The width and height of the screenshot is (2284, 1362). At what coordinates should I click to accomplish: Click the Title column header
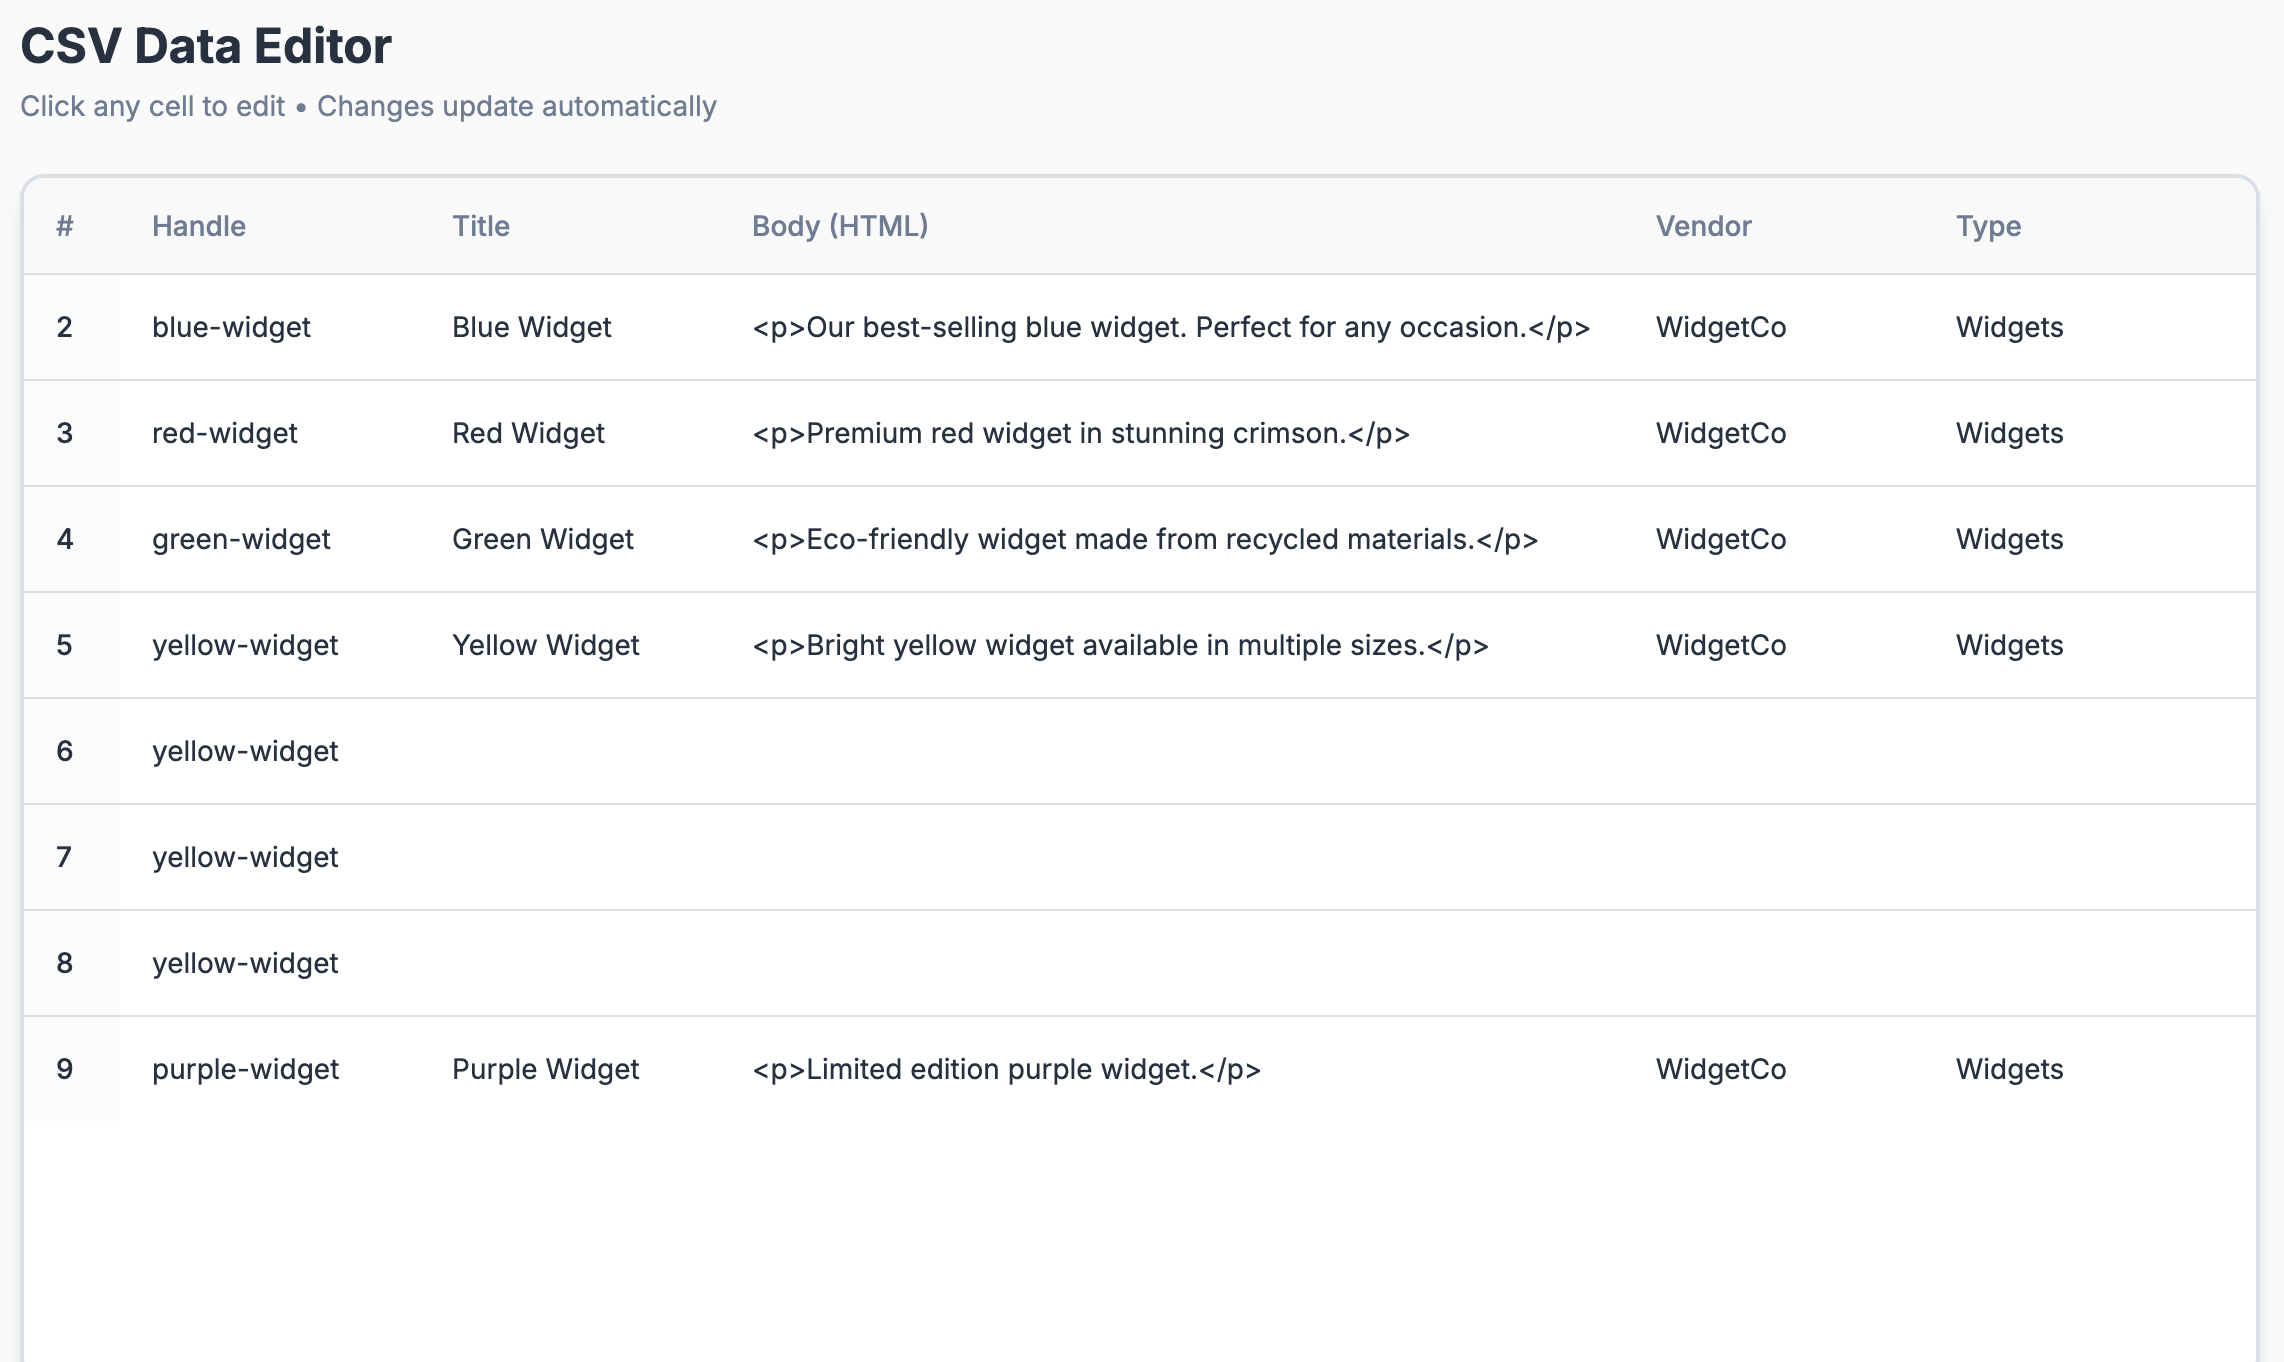click(481, 226)
